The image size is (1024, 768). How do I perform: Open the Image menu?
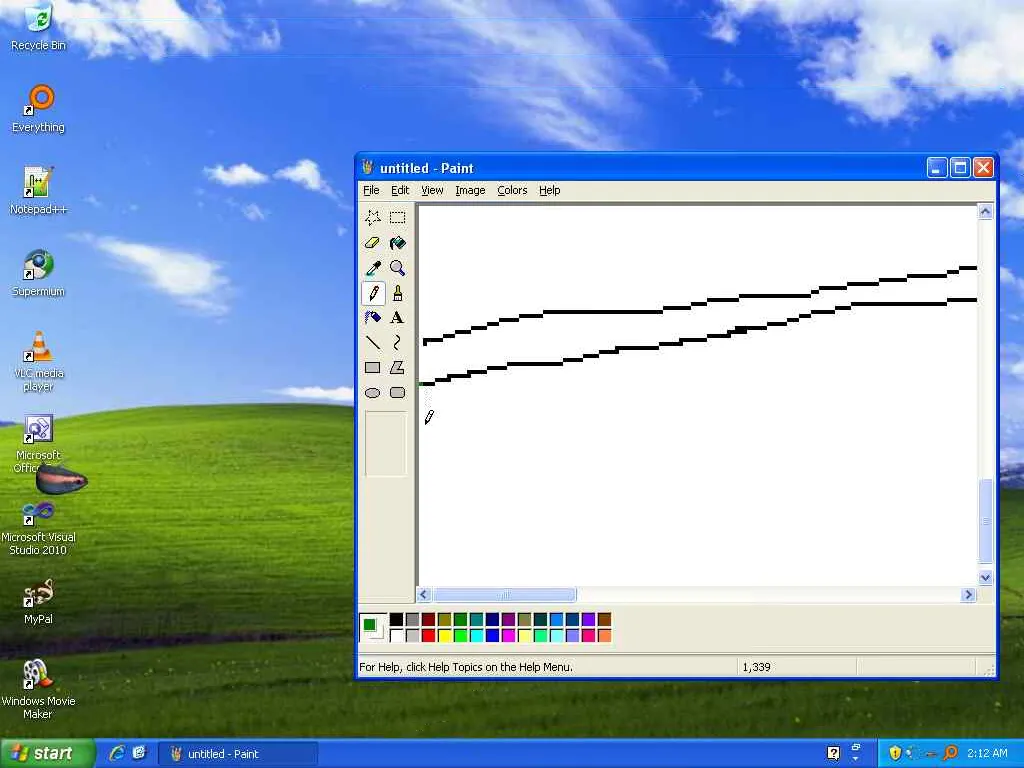470,190
